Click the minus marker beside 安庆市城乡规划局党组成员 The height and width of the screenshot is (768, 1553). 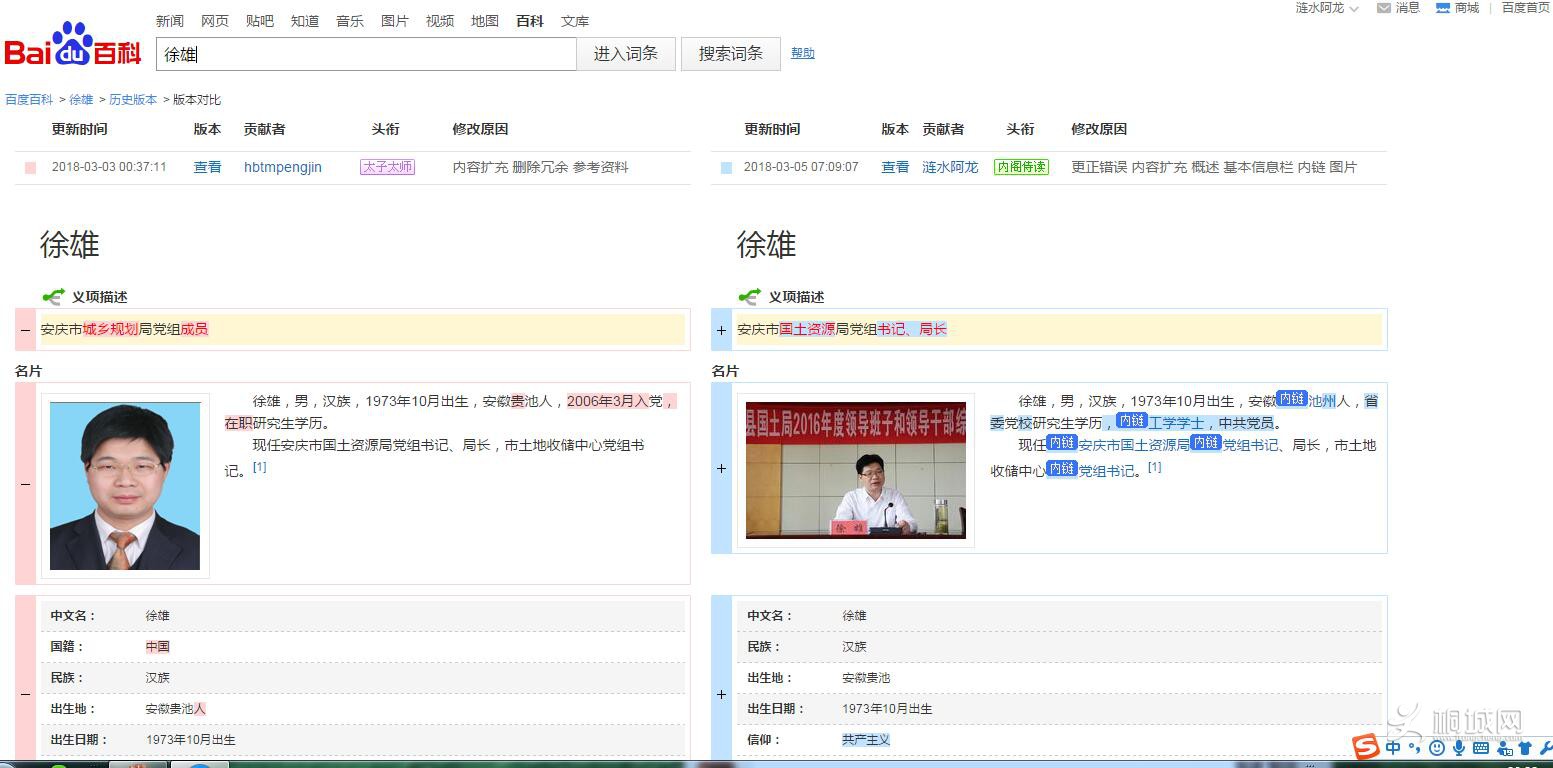25,330
